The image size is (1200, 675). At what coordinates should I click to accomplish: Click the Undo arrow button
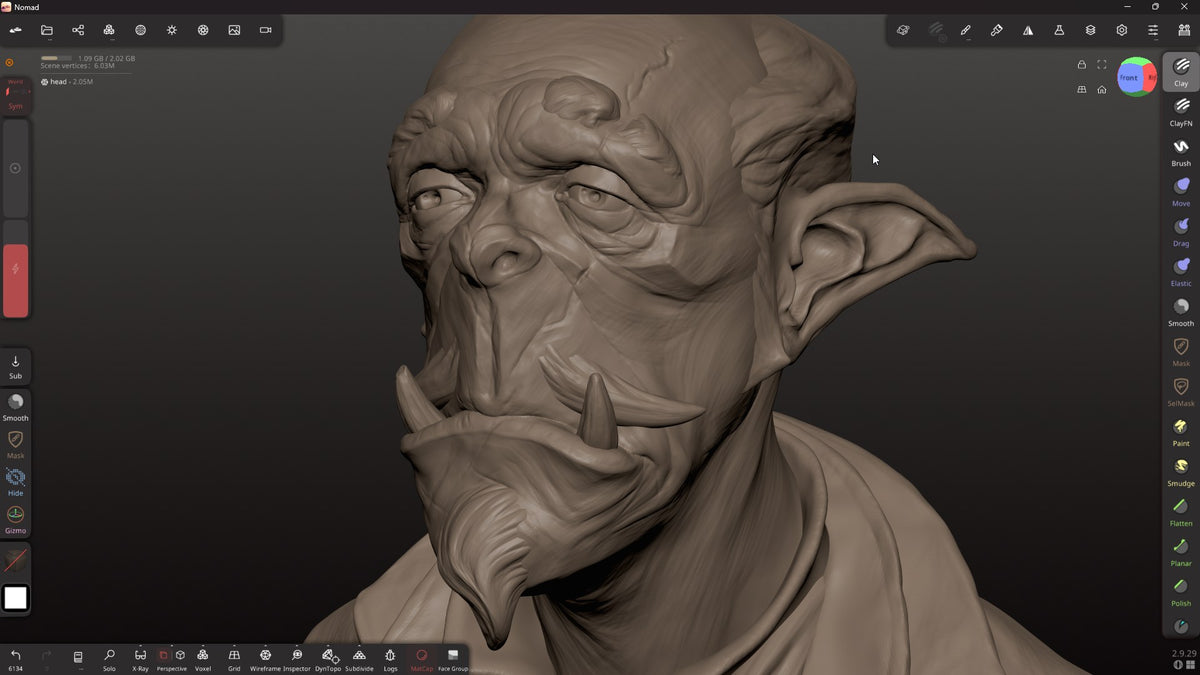pyautogui.click(x=15, y=659)
